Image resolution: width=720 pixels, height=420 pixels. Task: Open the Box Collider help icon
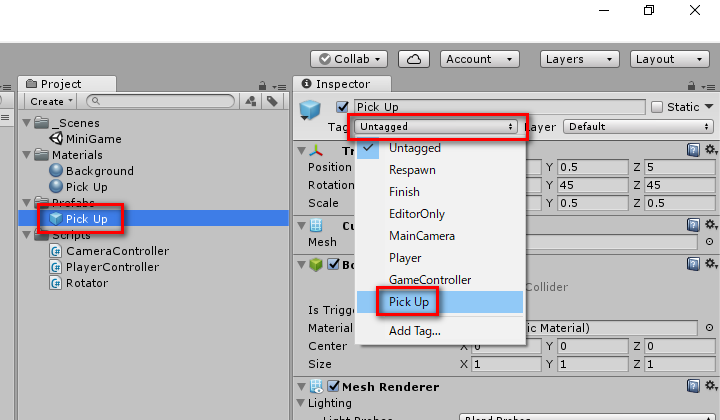[693, 263]
